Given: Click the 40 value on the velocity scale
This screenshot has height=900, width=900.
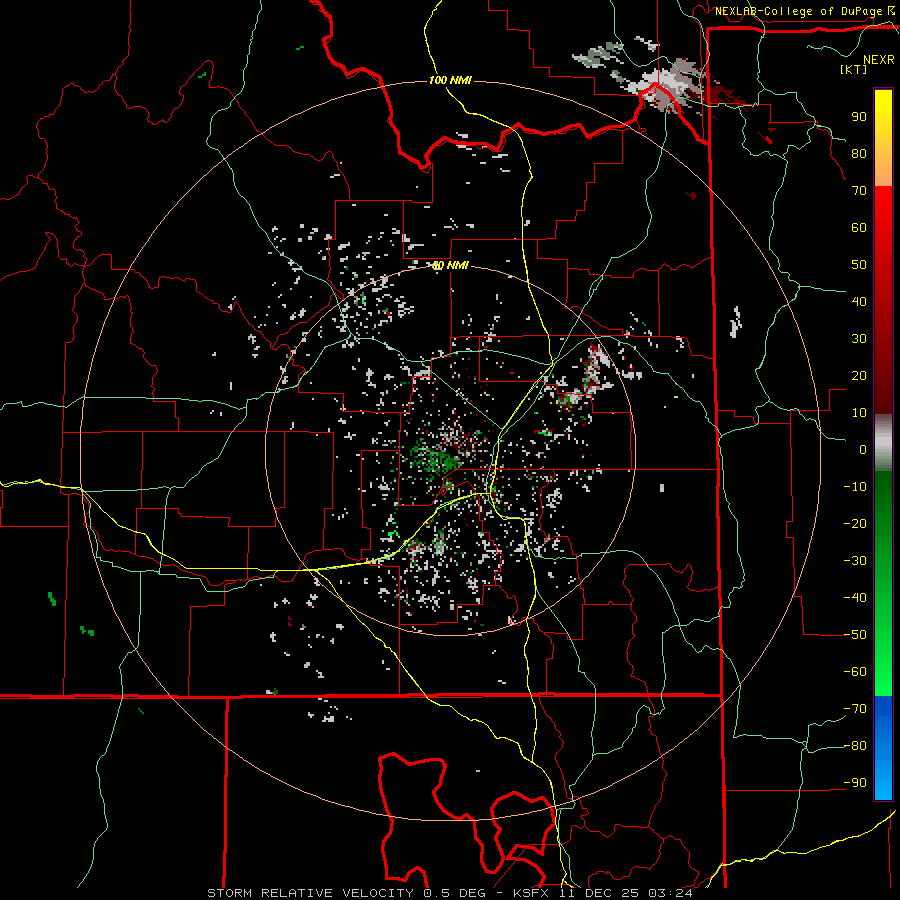Looking at the screenshot, I should coord(859,302).
